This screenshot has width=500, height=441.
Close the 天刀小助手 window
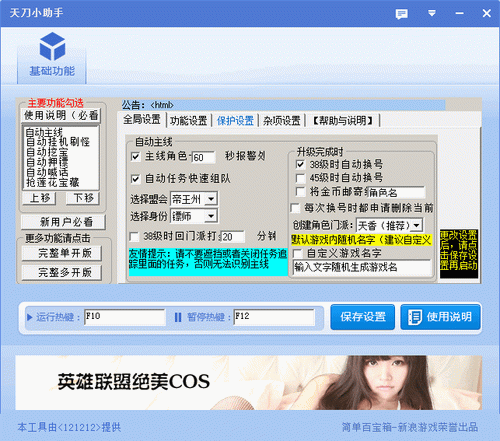tap(487, 13)
